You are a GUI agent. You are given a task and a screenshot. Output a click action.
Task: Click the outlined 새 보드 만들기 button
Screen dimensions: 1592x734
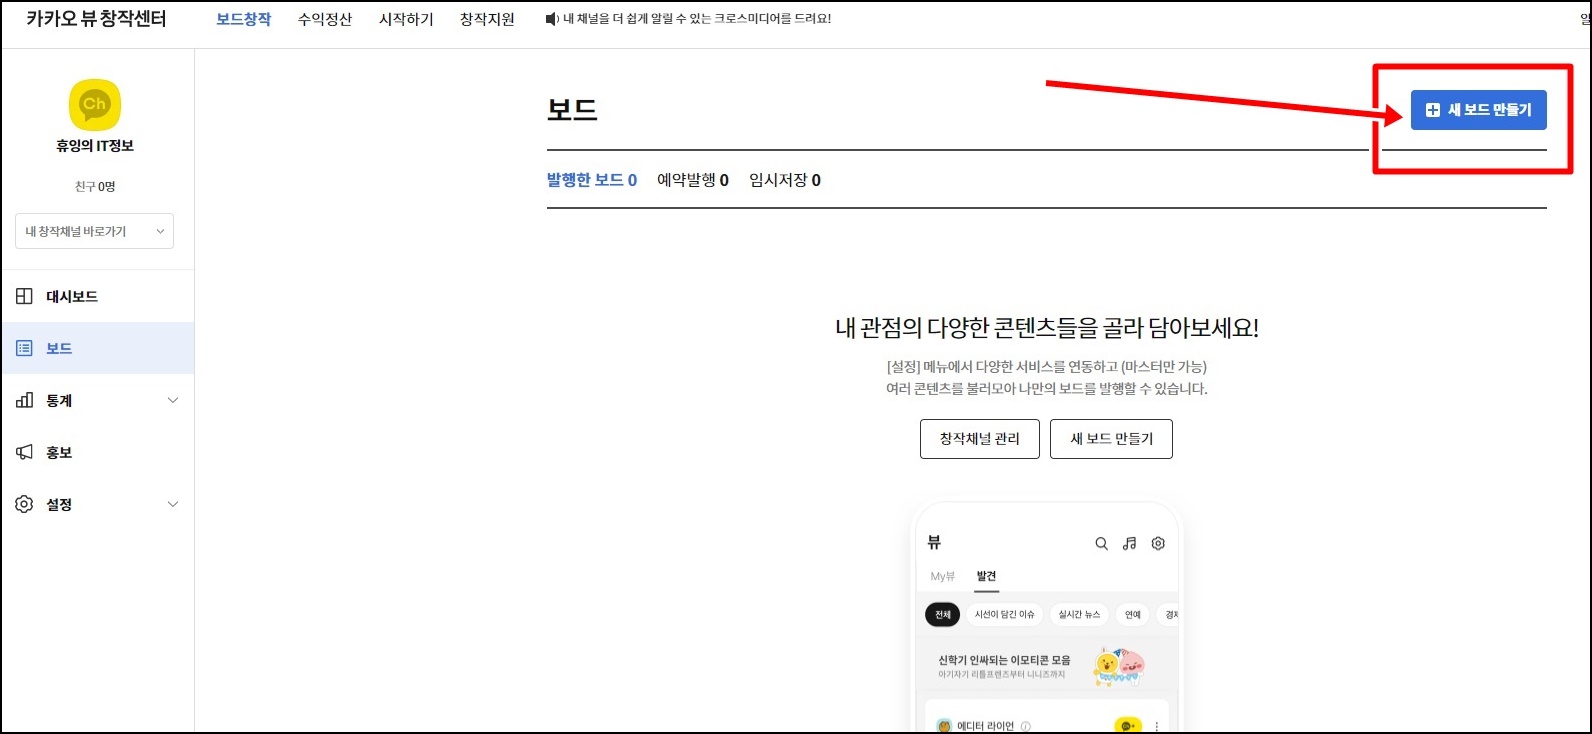(x=1111, y=439)
